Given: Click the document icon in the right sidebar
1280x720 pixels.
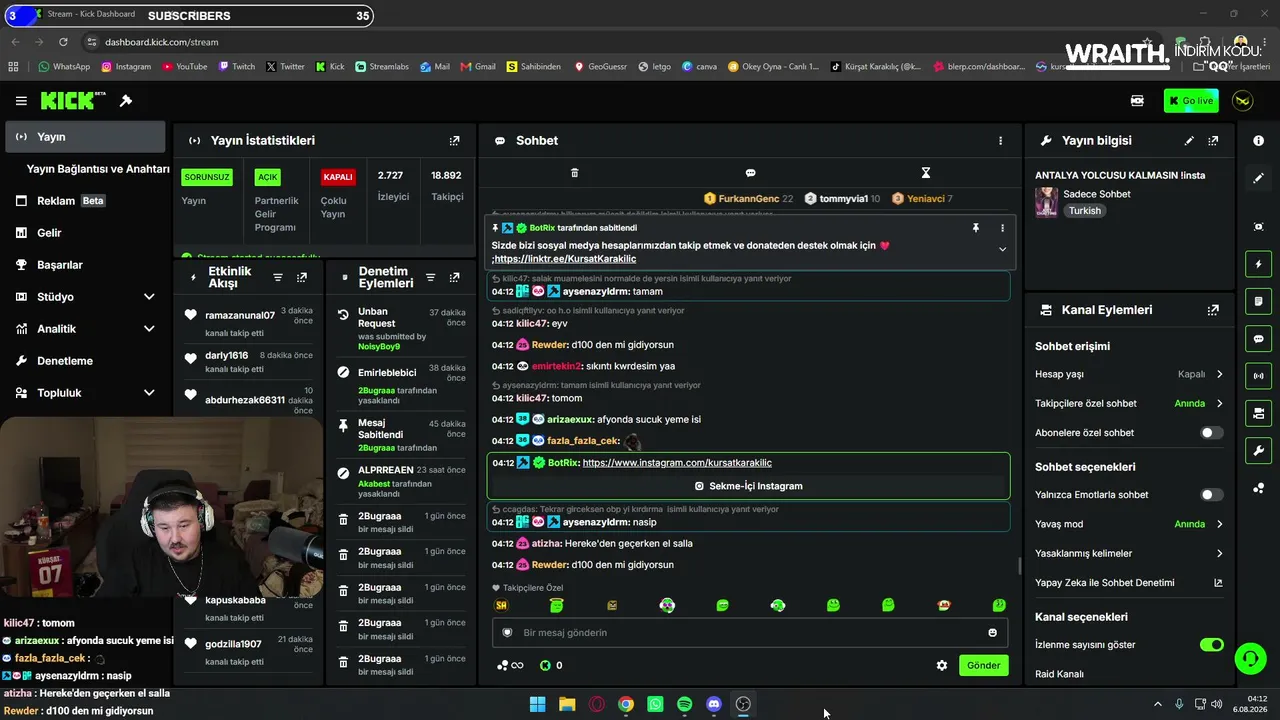Looking at the screenshot, I should point(1258,301).
